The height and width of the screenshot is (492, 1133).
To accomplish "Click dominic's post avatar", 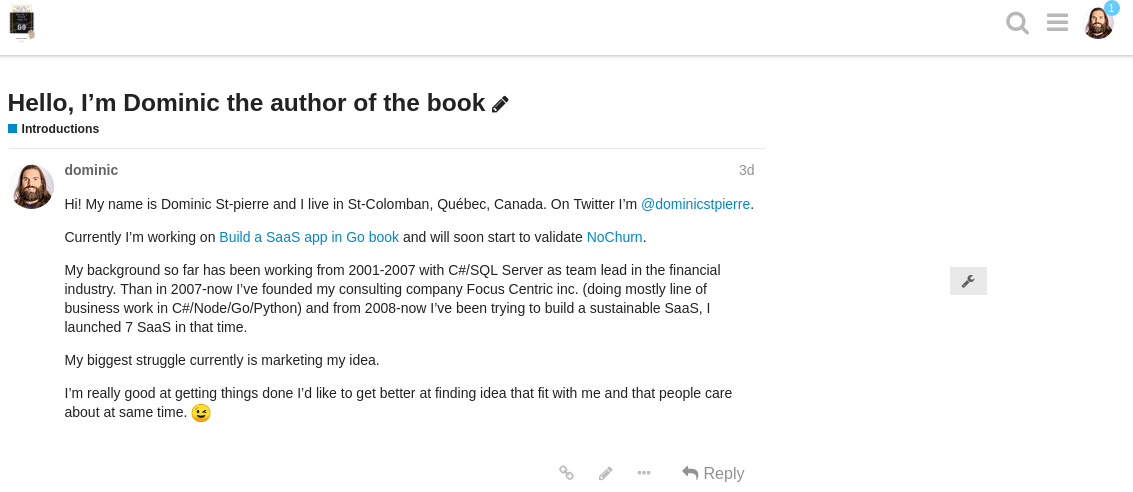I will coord(32,186).
